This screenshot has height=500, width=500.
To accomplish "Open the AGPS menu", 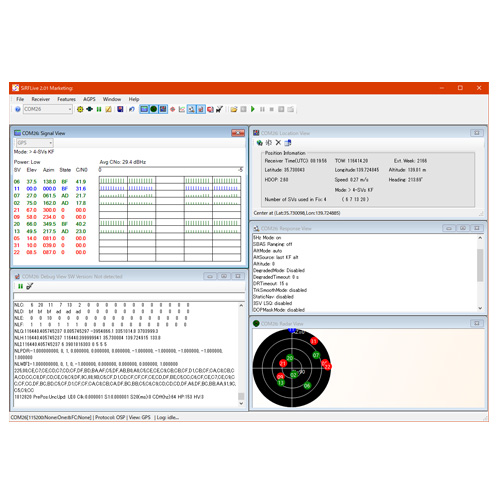I will [89, 99].
